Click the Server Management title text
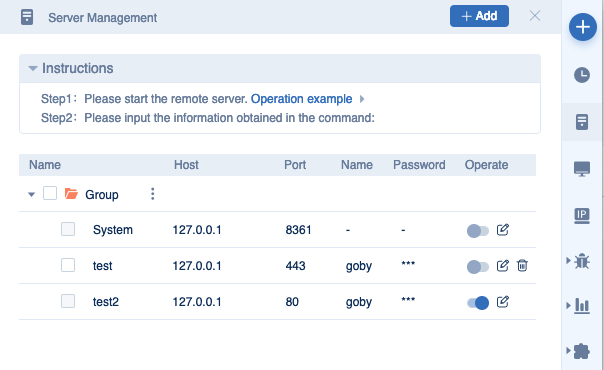 click(102, 18)
